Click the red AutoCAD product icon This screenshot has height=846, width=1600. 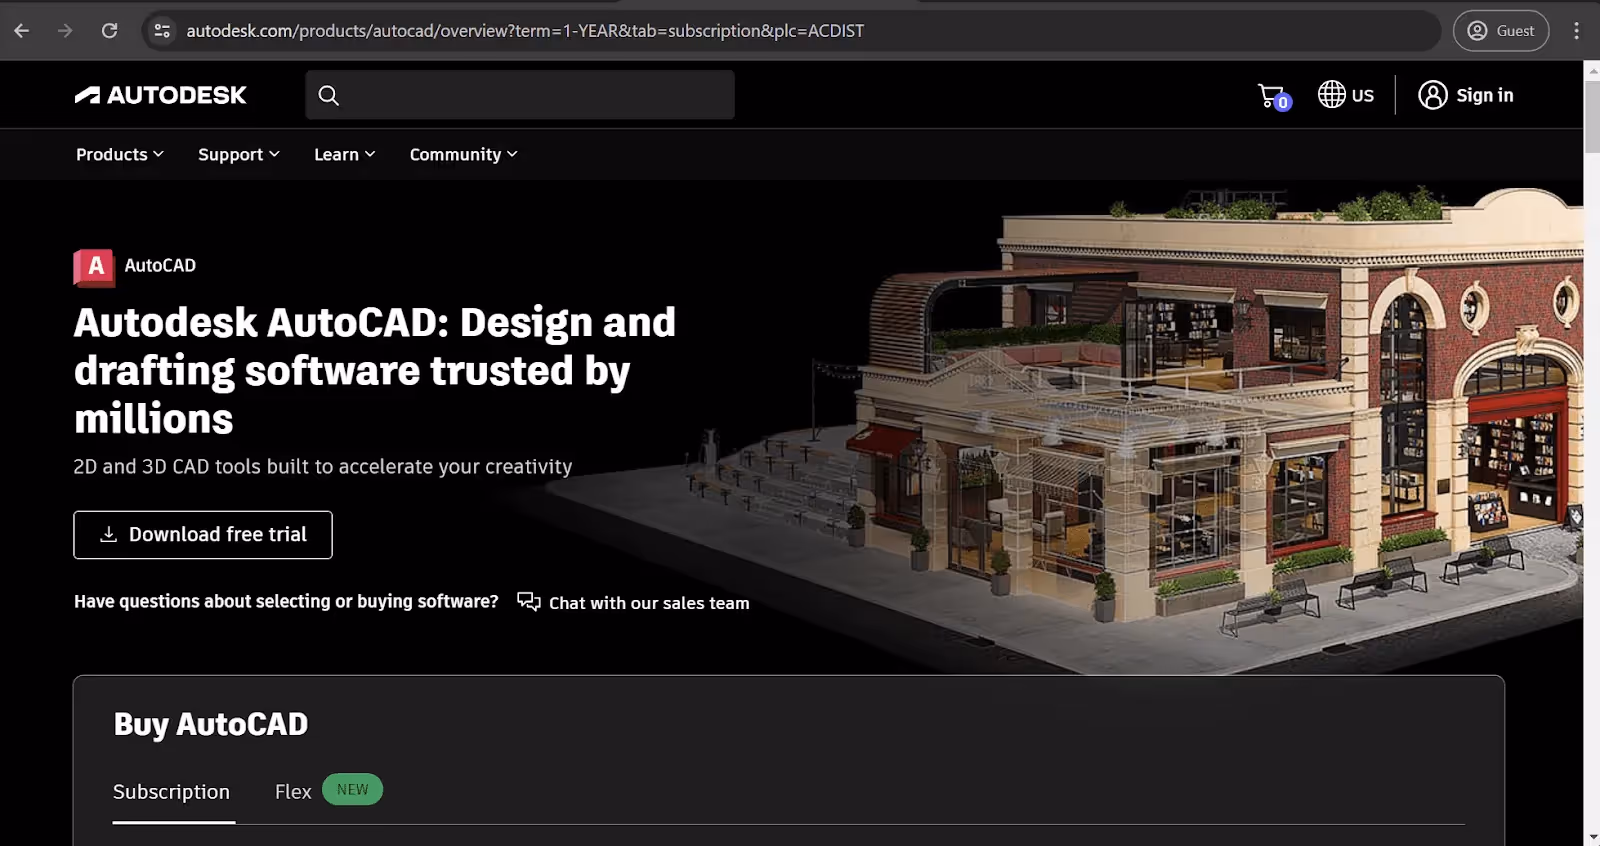coord(94,267)
